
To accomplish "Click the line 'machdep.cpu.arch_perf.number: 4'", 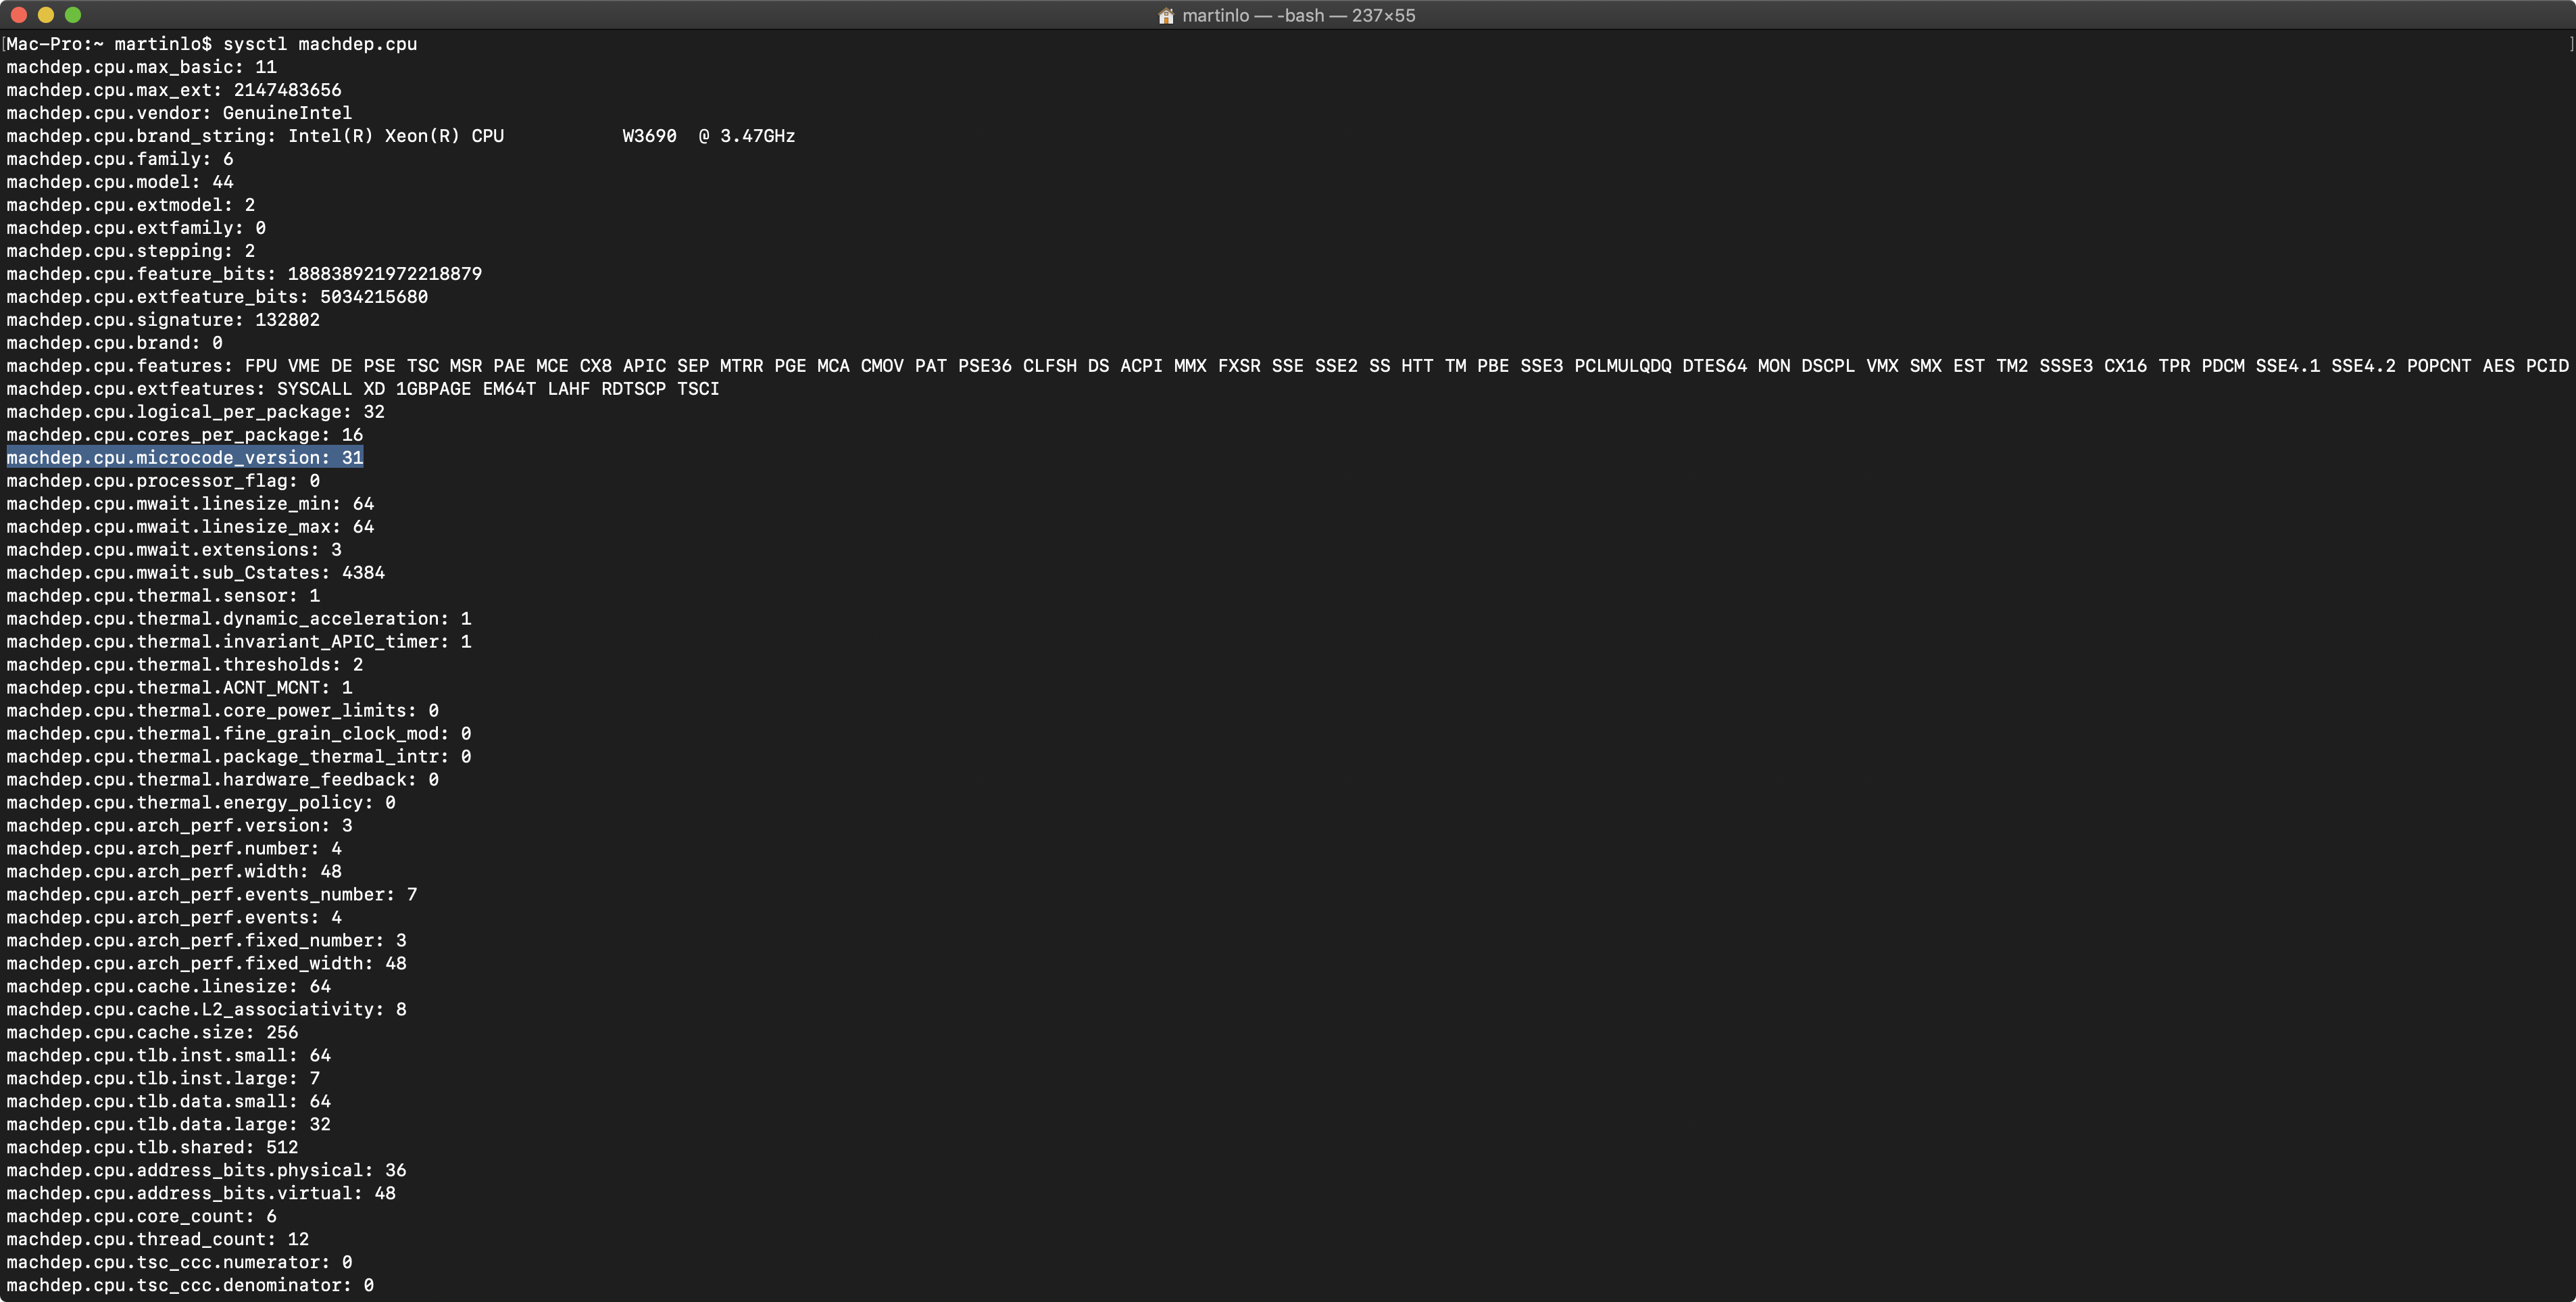I will point(174,849).
